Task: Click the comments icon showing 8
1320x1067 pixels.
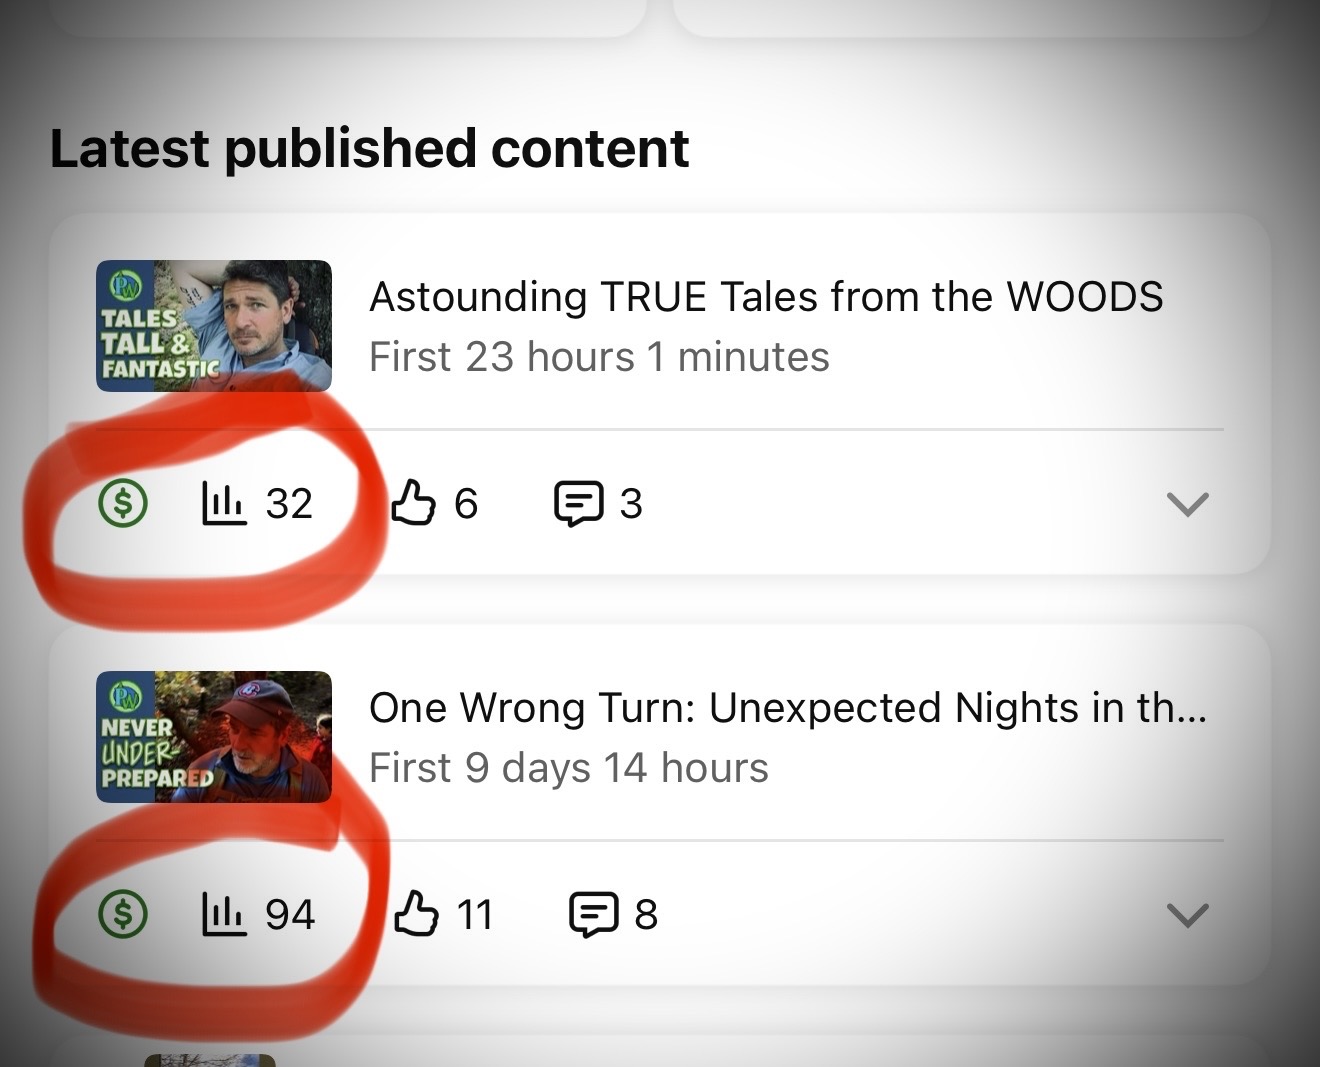Action: 594,915
